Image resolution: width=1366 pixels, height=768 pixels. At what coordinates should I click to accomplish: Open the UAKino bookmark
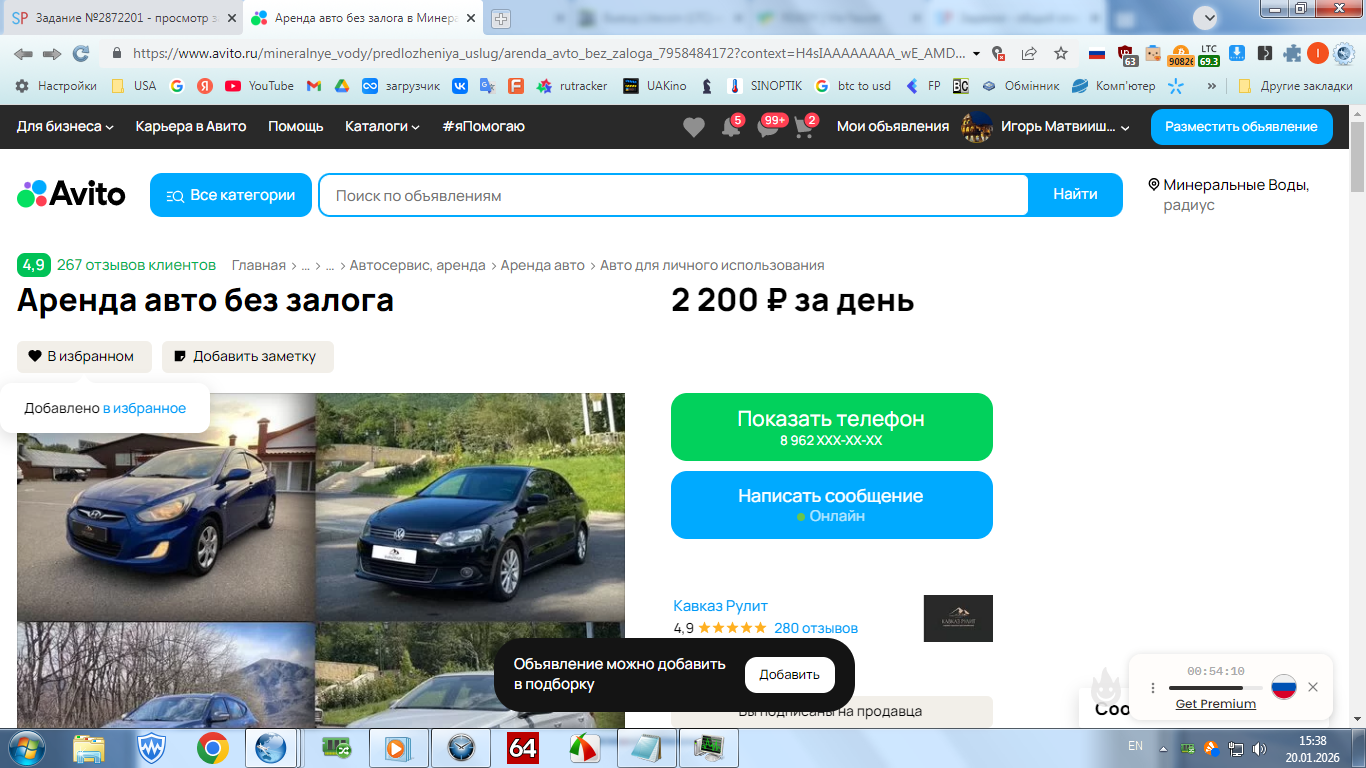coord(655,86)
